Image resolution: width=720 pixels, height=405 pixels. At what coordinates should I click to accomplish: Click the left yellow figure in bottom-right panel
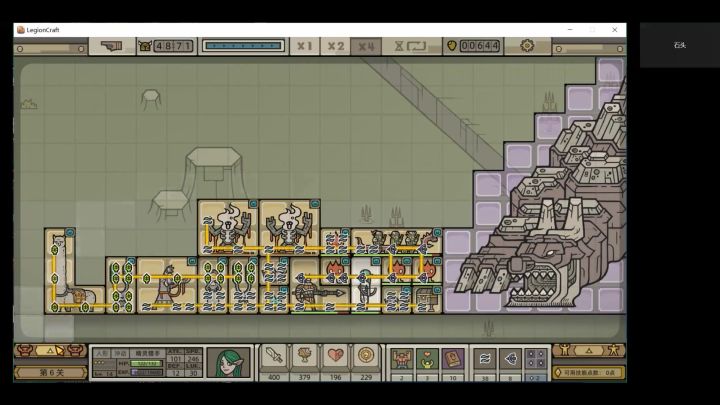tap(565, 350)
